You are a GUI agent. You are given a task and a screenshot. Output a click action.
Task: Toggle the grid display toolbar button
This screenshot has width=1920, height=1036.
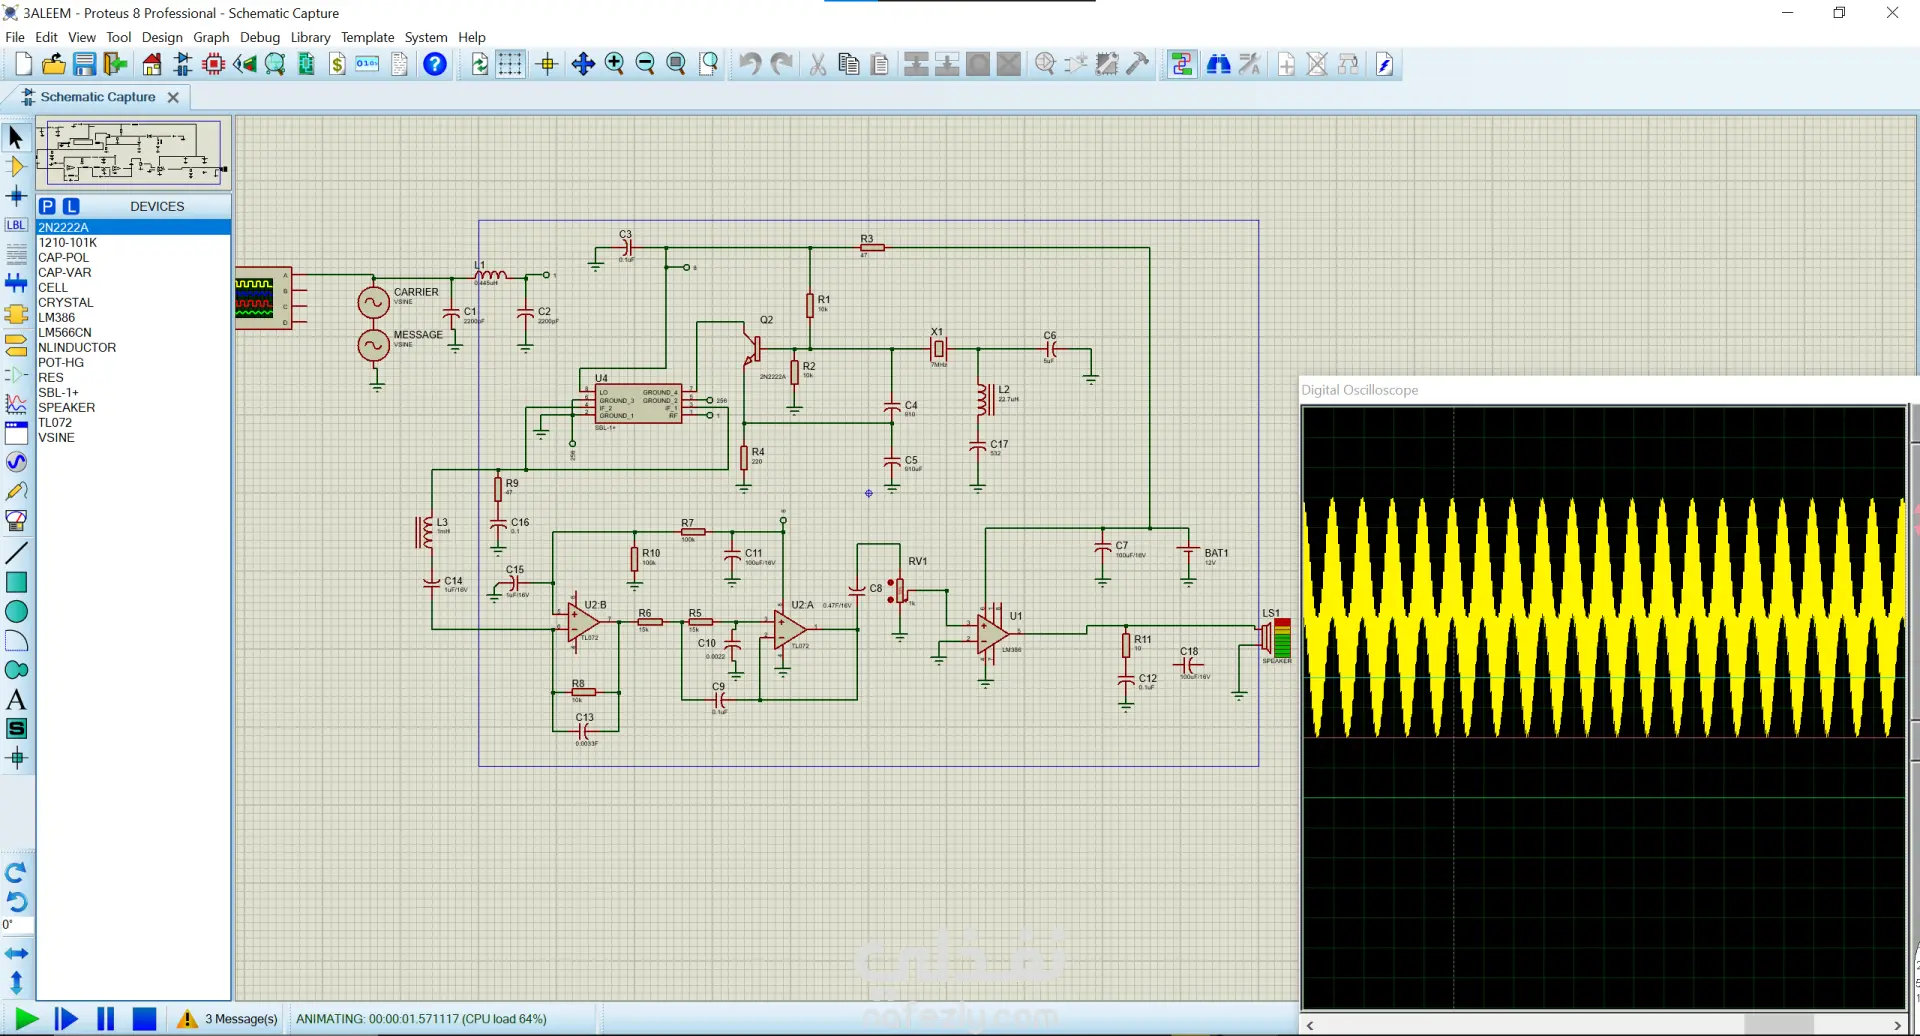(510, 65)
